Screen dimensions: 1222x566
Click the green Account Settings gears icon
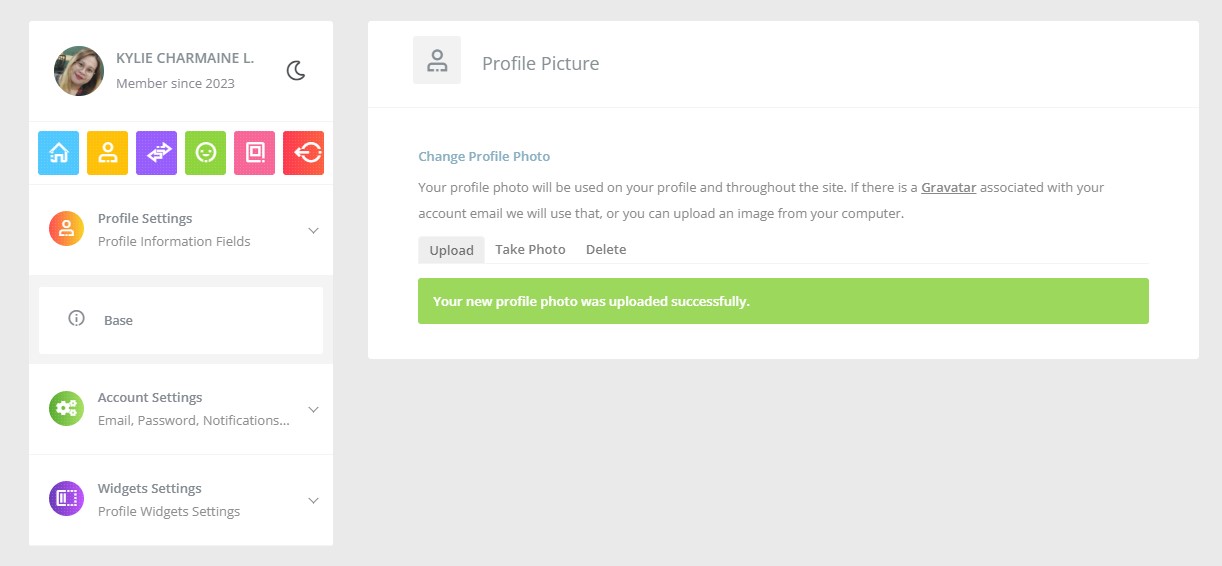[x=66, y=408]
